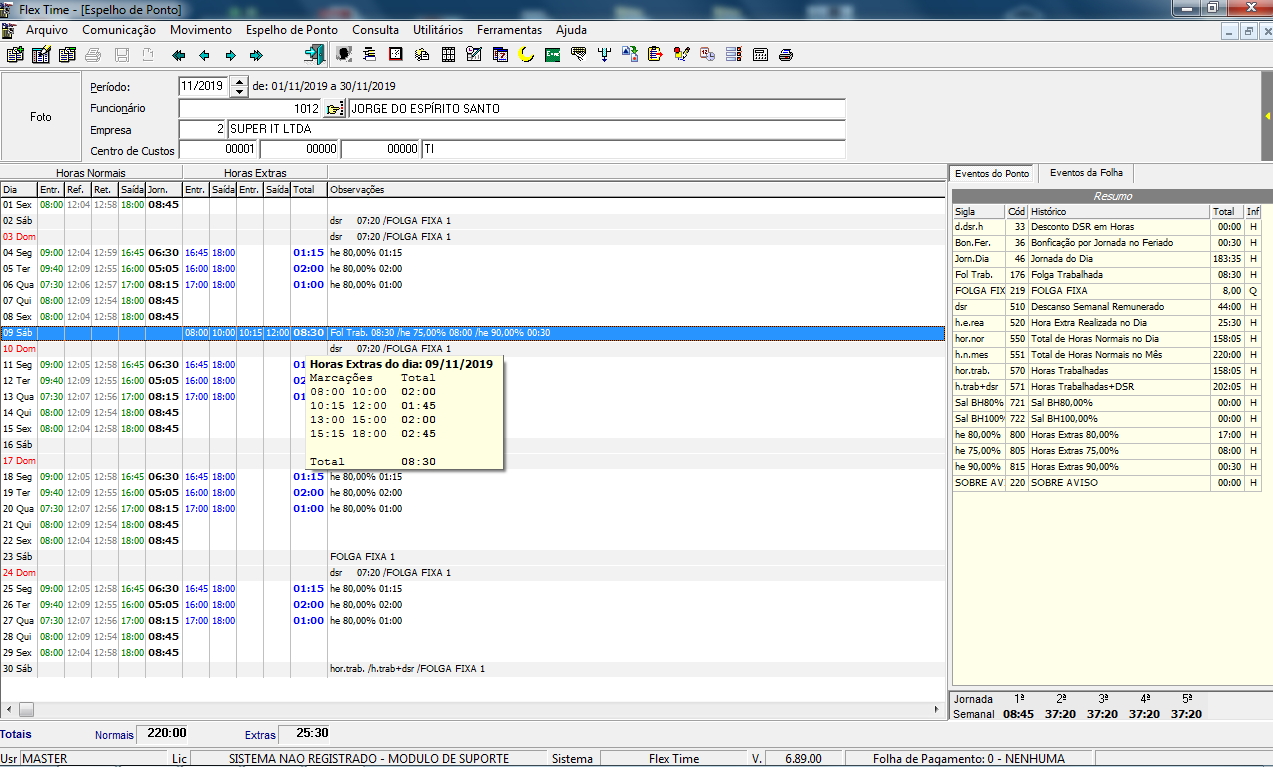
Task: Select the SOBRE AVISO summary row
Action: pos(1107,483)
